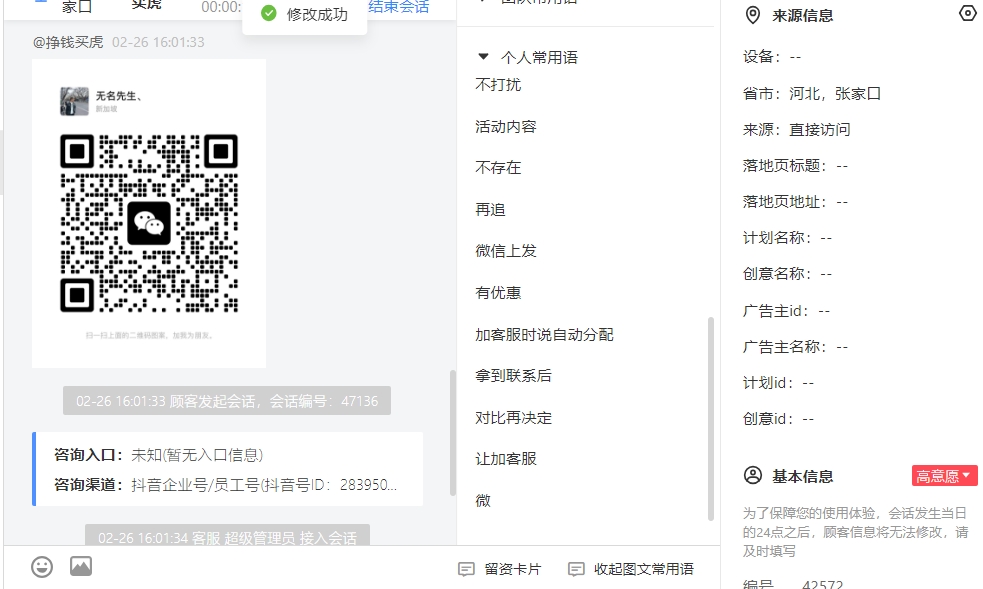Click the 咨询入口 未知 info line
This screenshot has width=983, height=589.
coord(158,455)
